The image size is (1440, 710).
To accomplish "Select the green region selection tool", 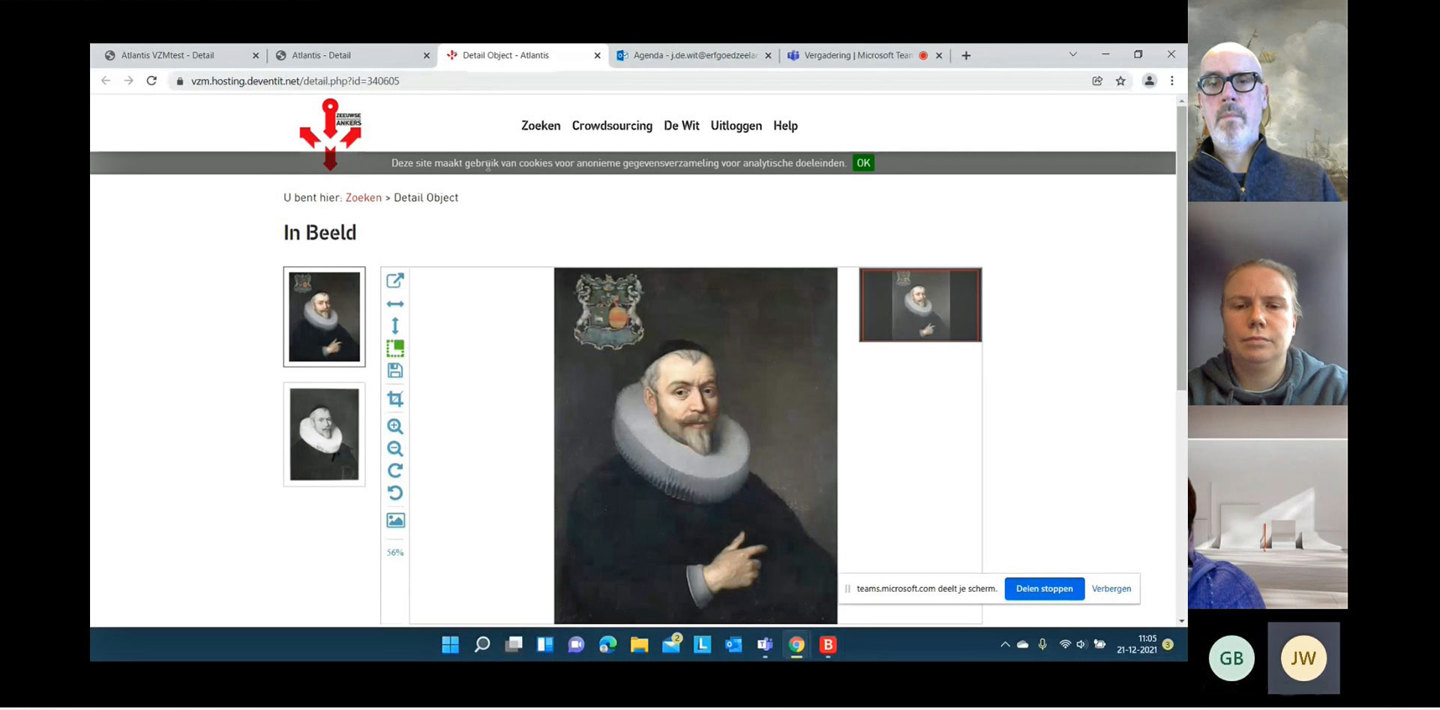I will [395, 348].
